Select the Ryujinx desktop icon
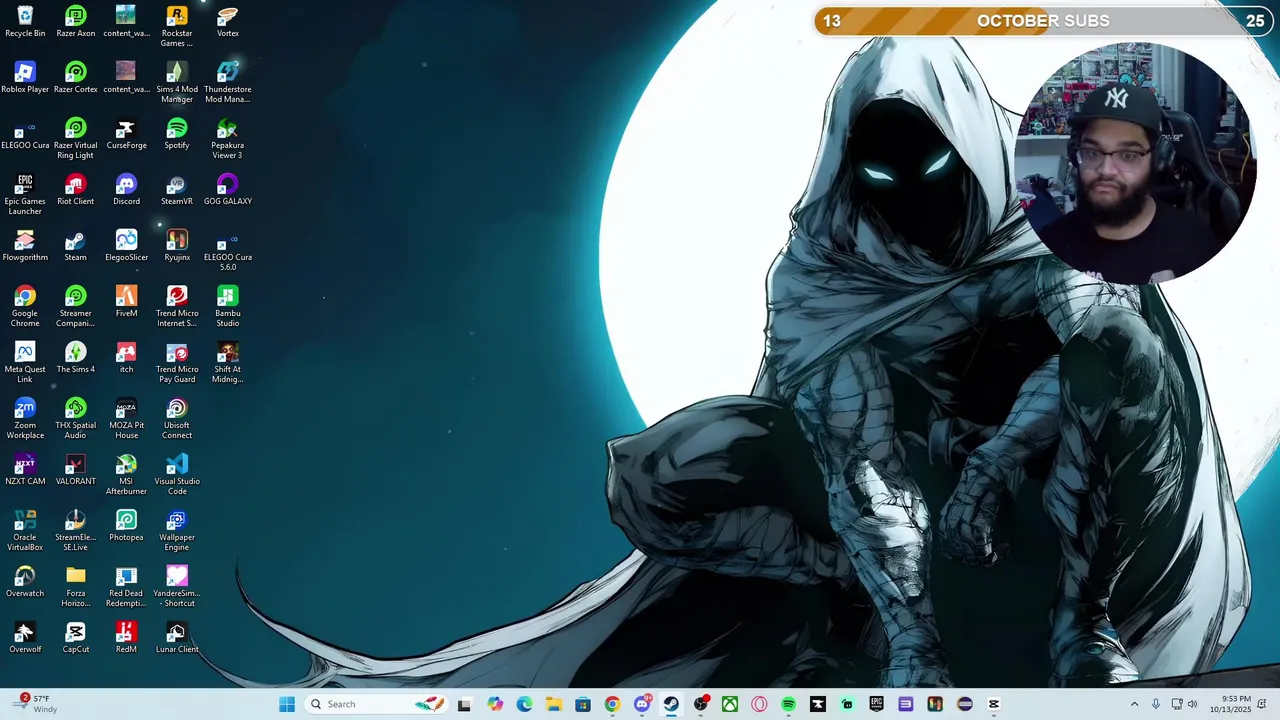This screenshot has height=720, width=1280. (177, 246)
